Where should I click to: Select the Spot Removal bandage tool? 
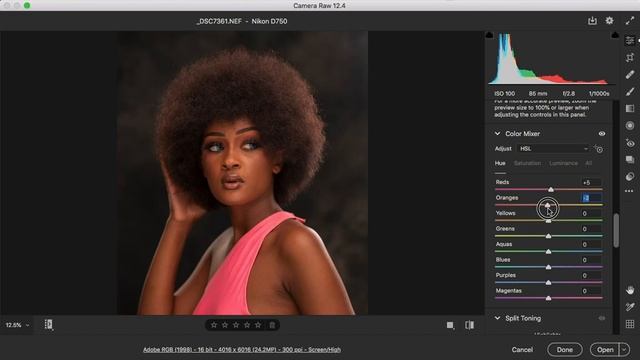click(x=630, y=74)
